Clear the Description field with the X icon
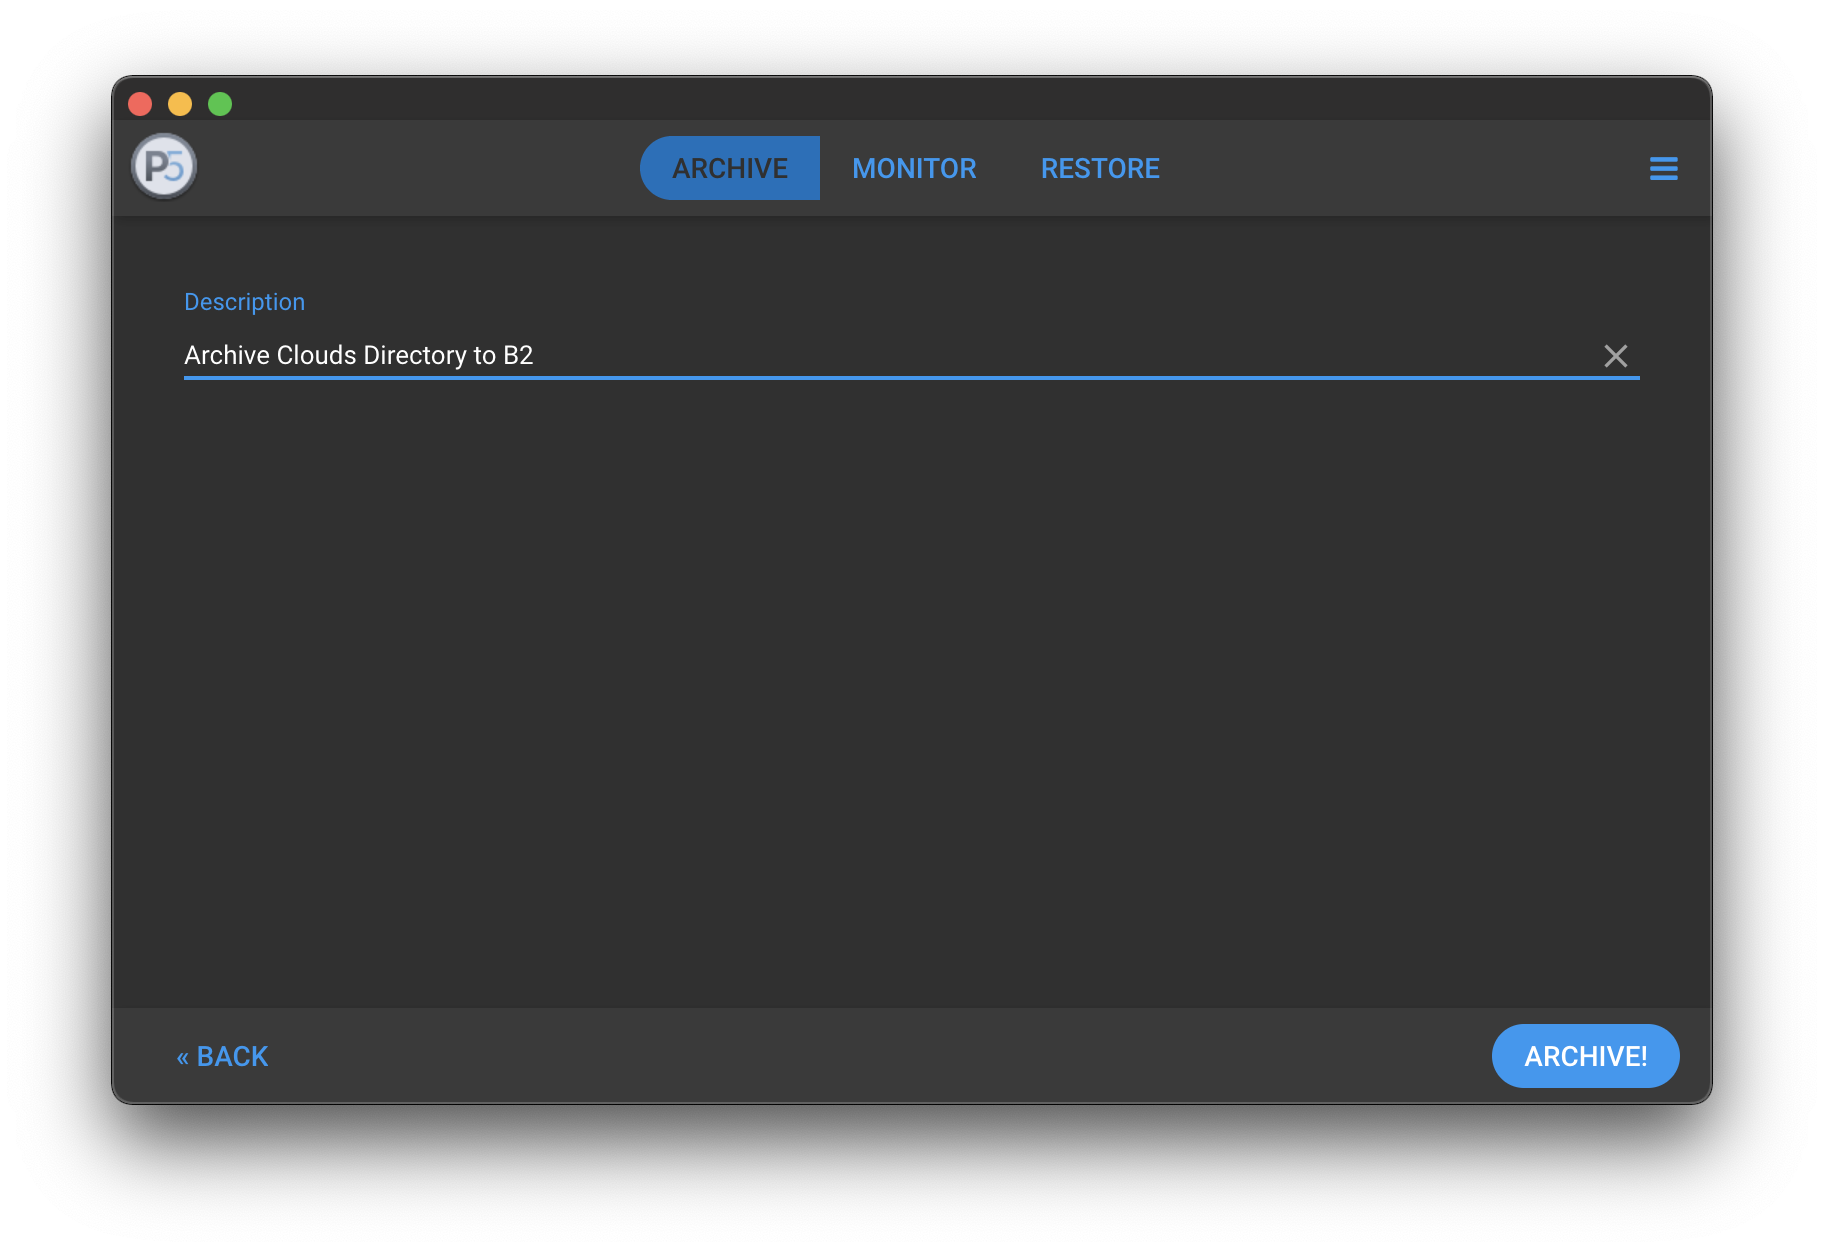This screenshot has width=1824, height=1252. (1615, 356)
